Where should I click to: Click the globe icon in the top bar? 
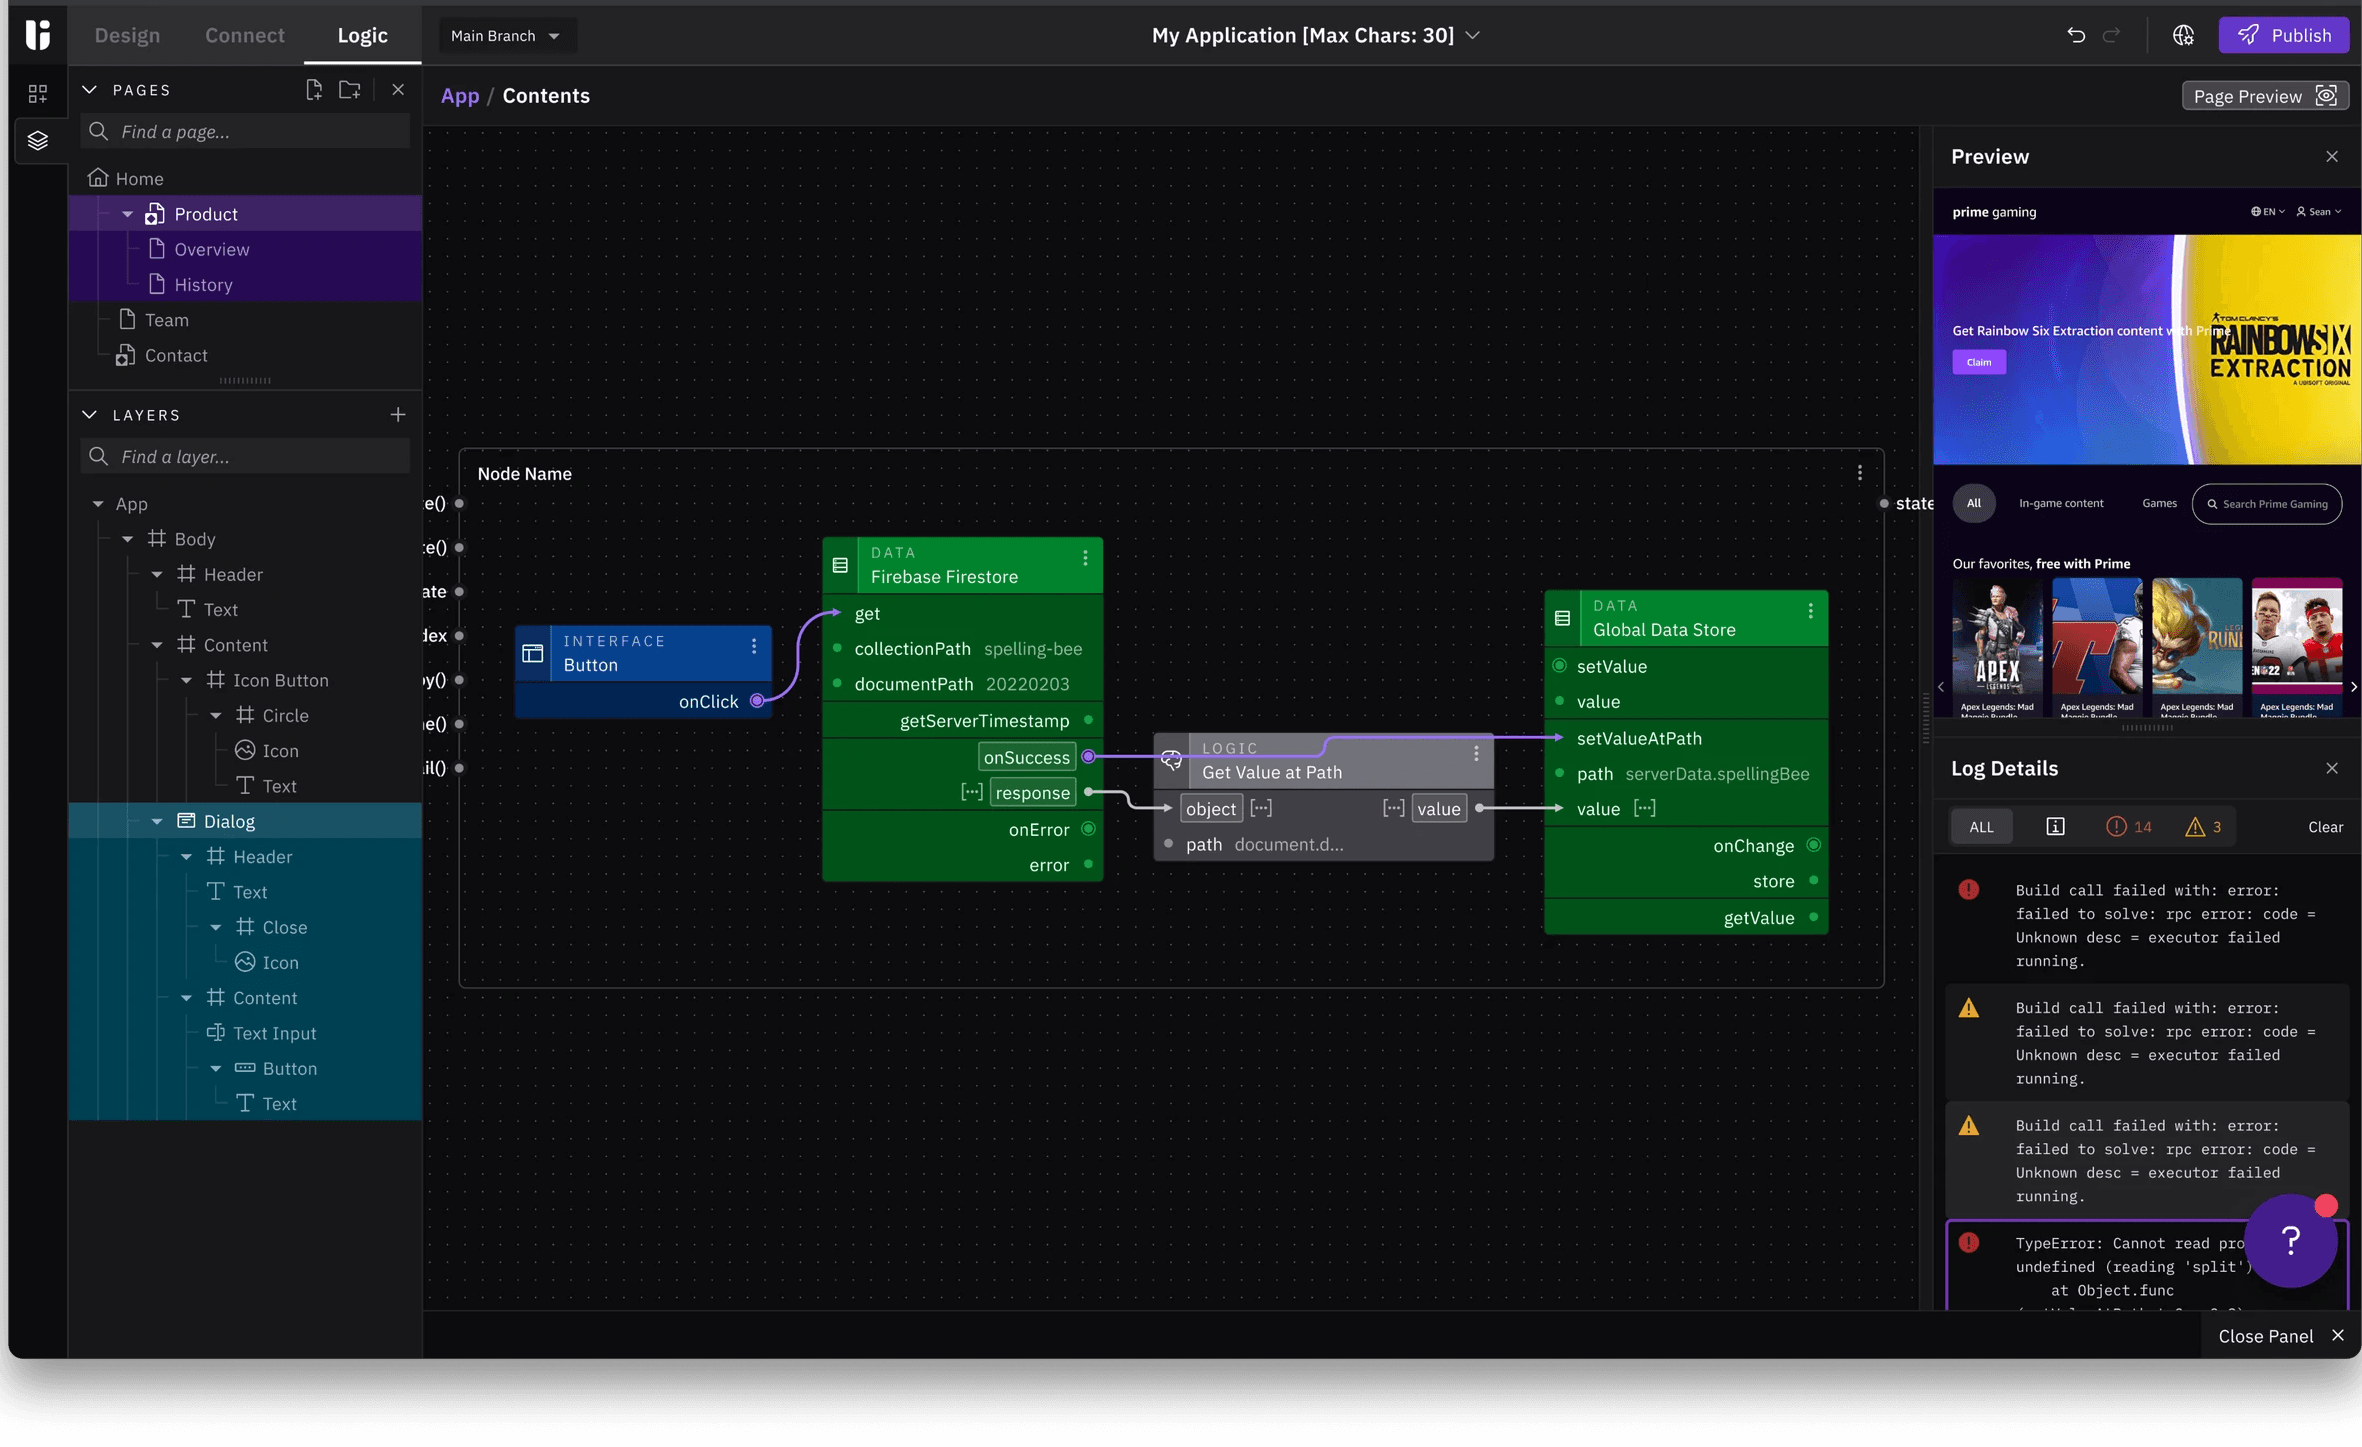click(x=2183, y=35)
